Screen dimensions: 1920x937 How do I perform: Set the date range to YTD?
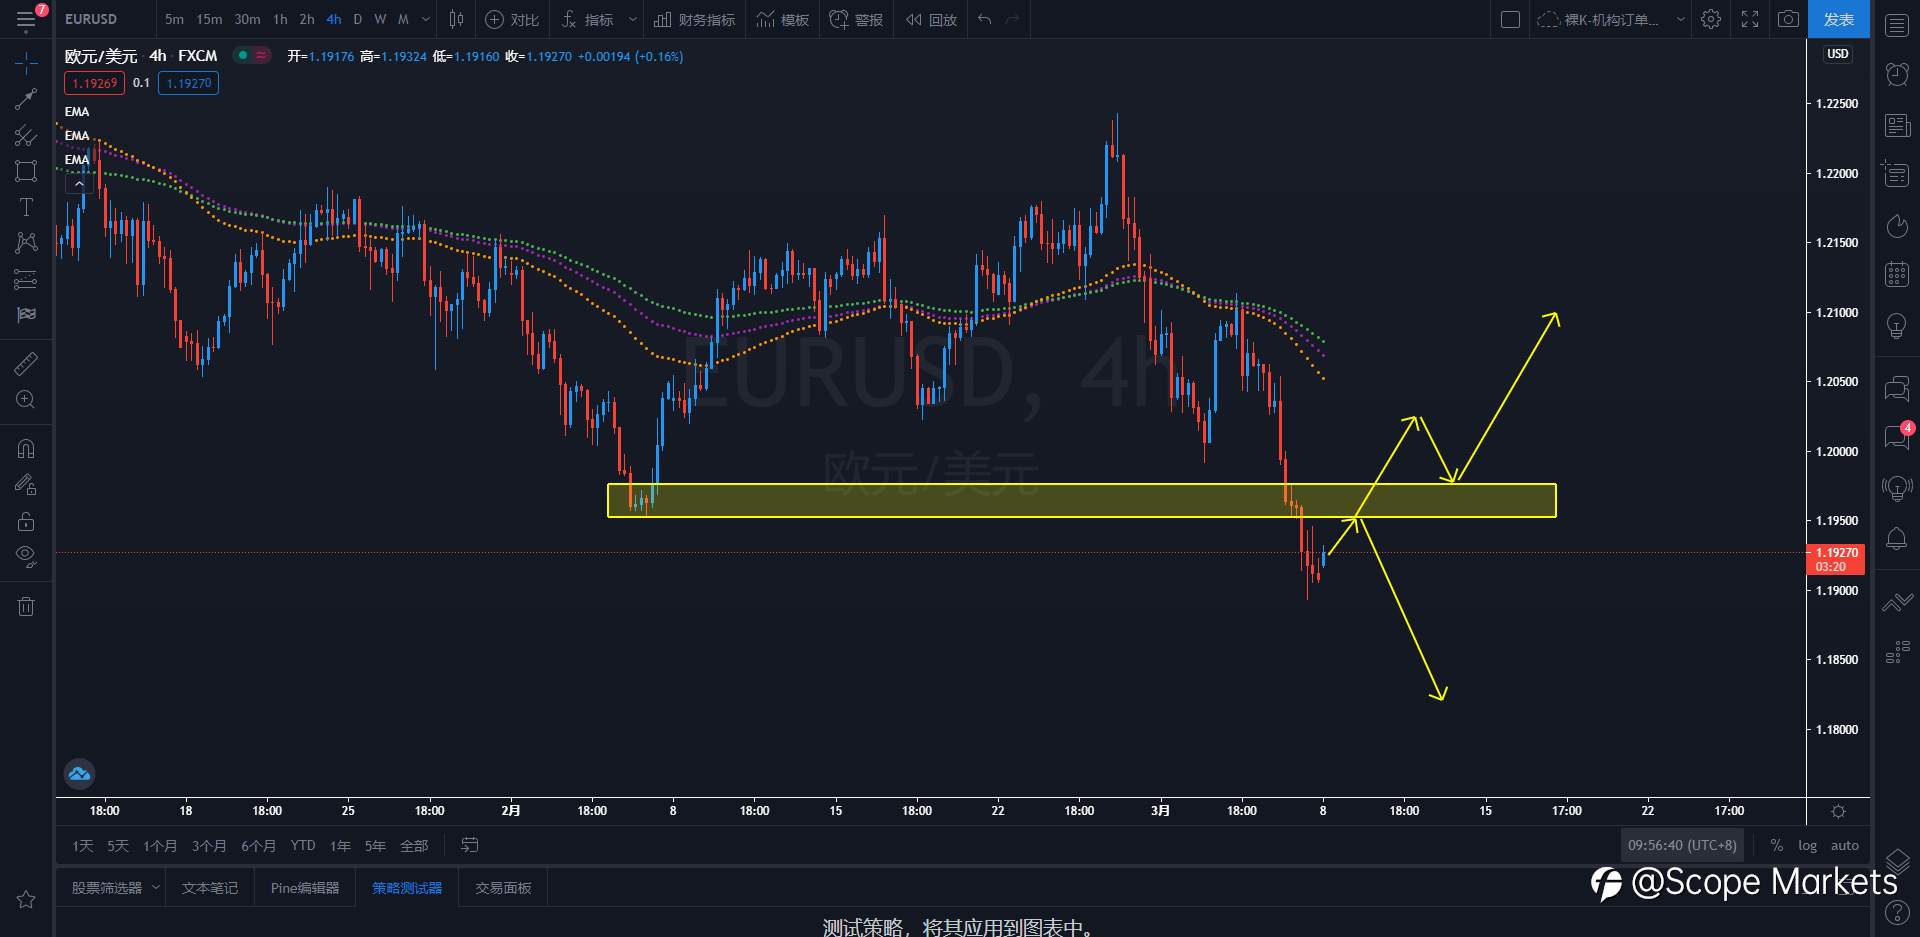[303, 846]
